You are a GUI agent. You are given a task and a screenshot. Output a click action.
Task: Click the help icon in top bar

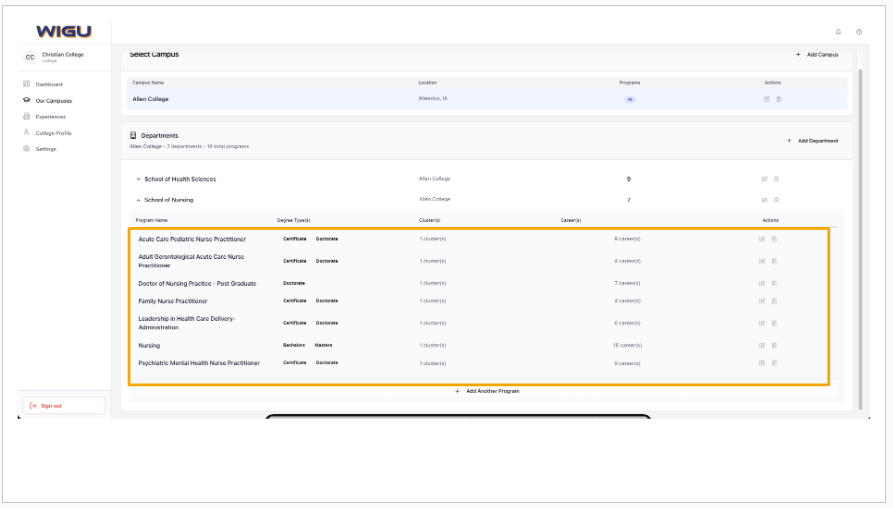(x=859, y=32)
